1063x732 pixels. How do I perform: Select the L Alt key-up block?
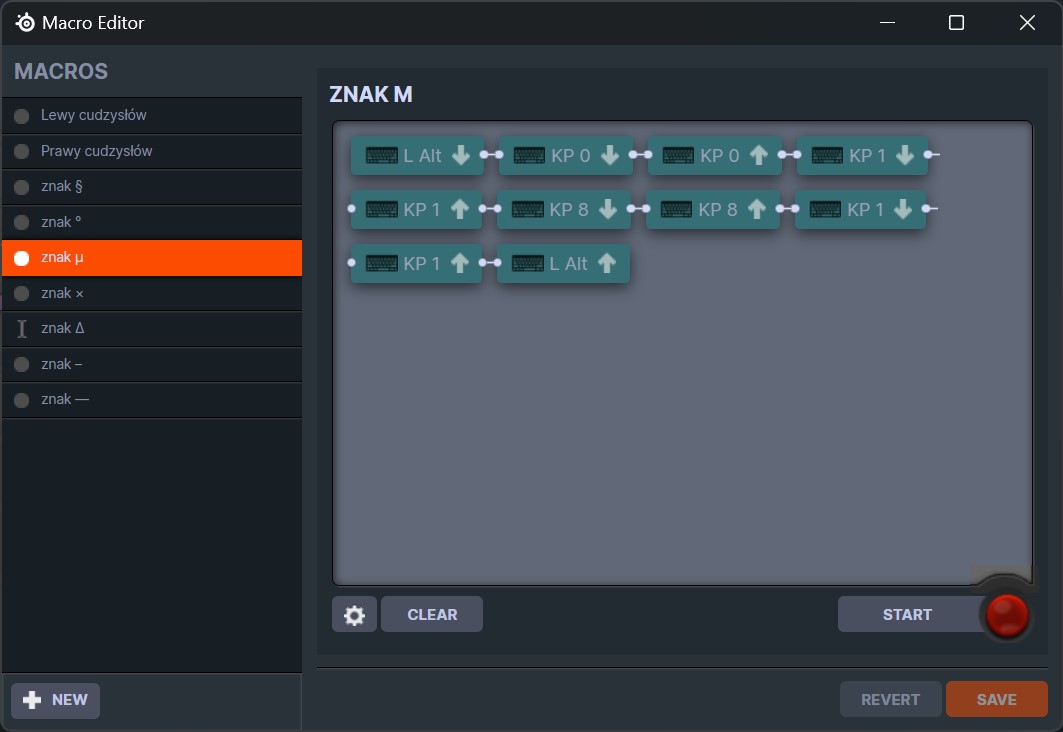point(563,264)
